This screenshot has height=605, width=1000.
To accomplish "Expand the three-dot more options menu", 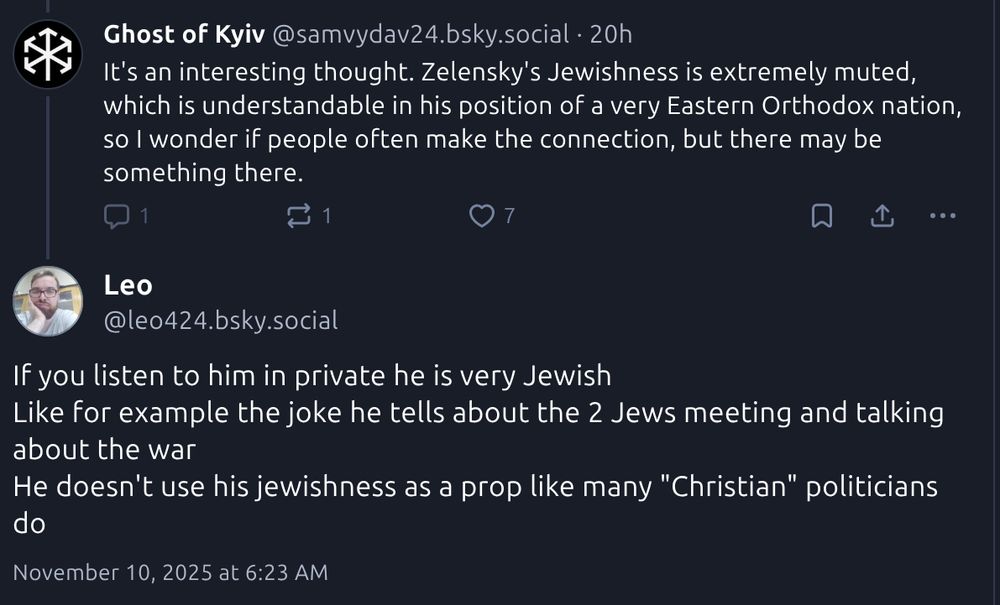I will (x=942, y=215).
